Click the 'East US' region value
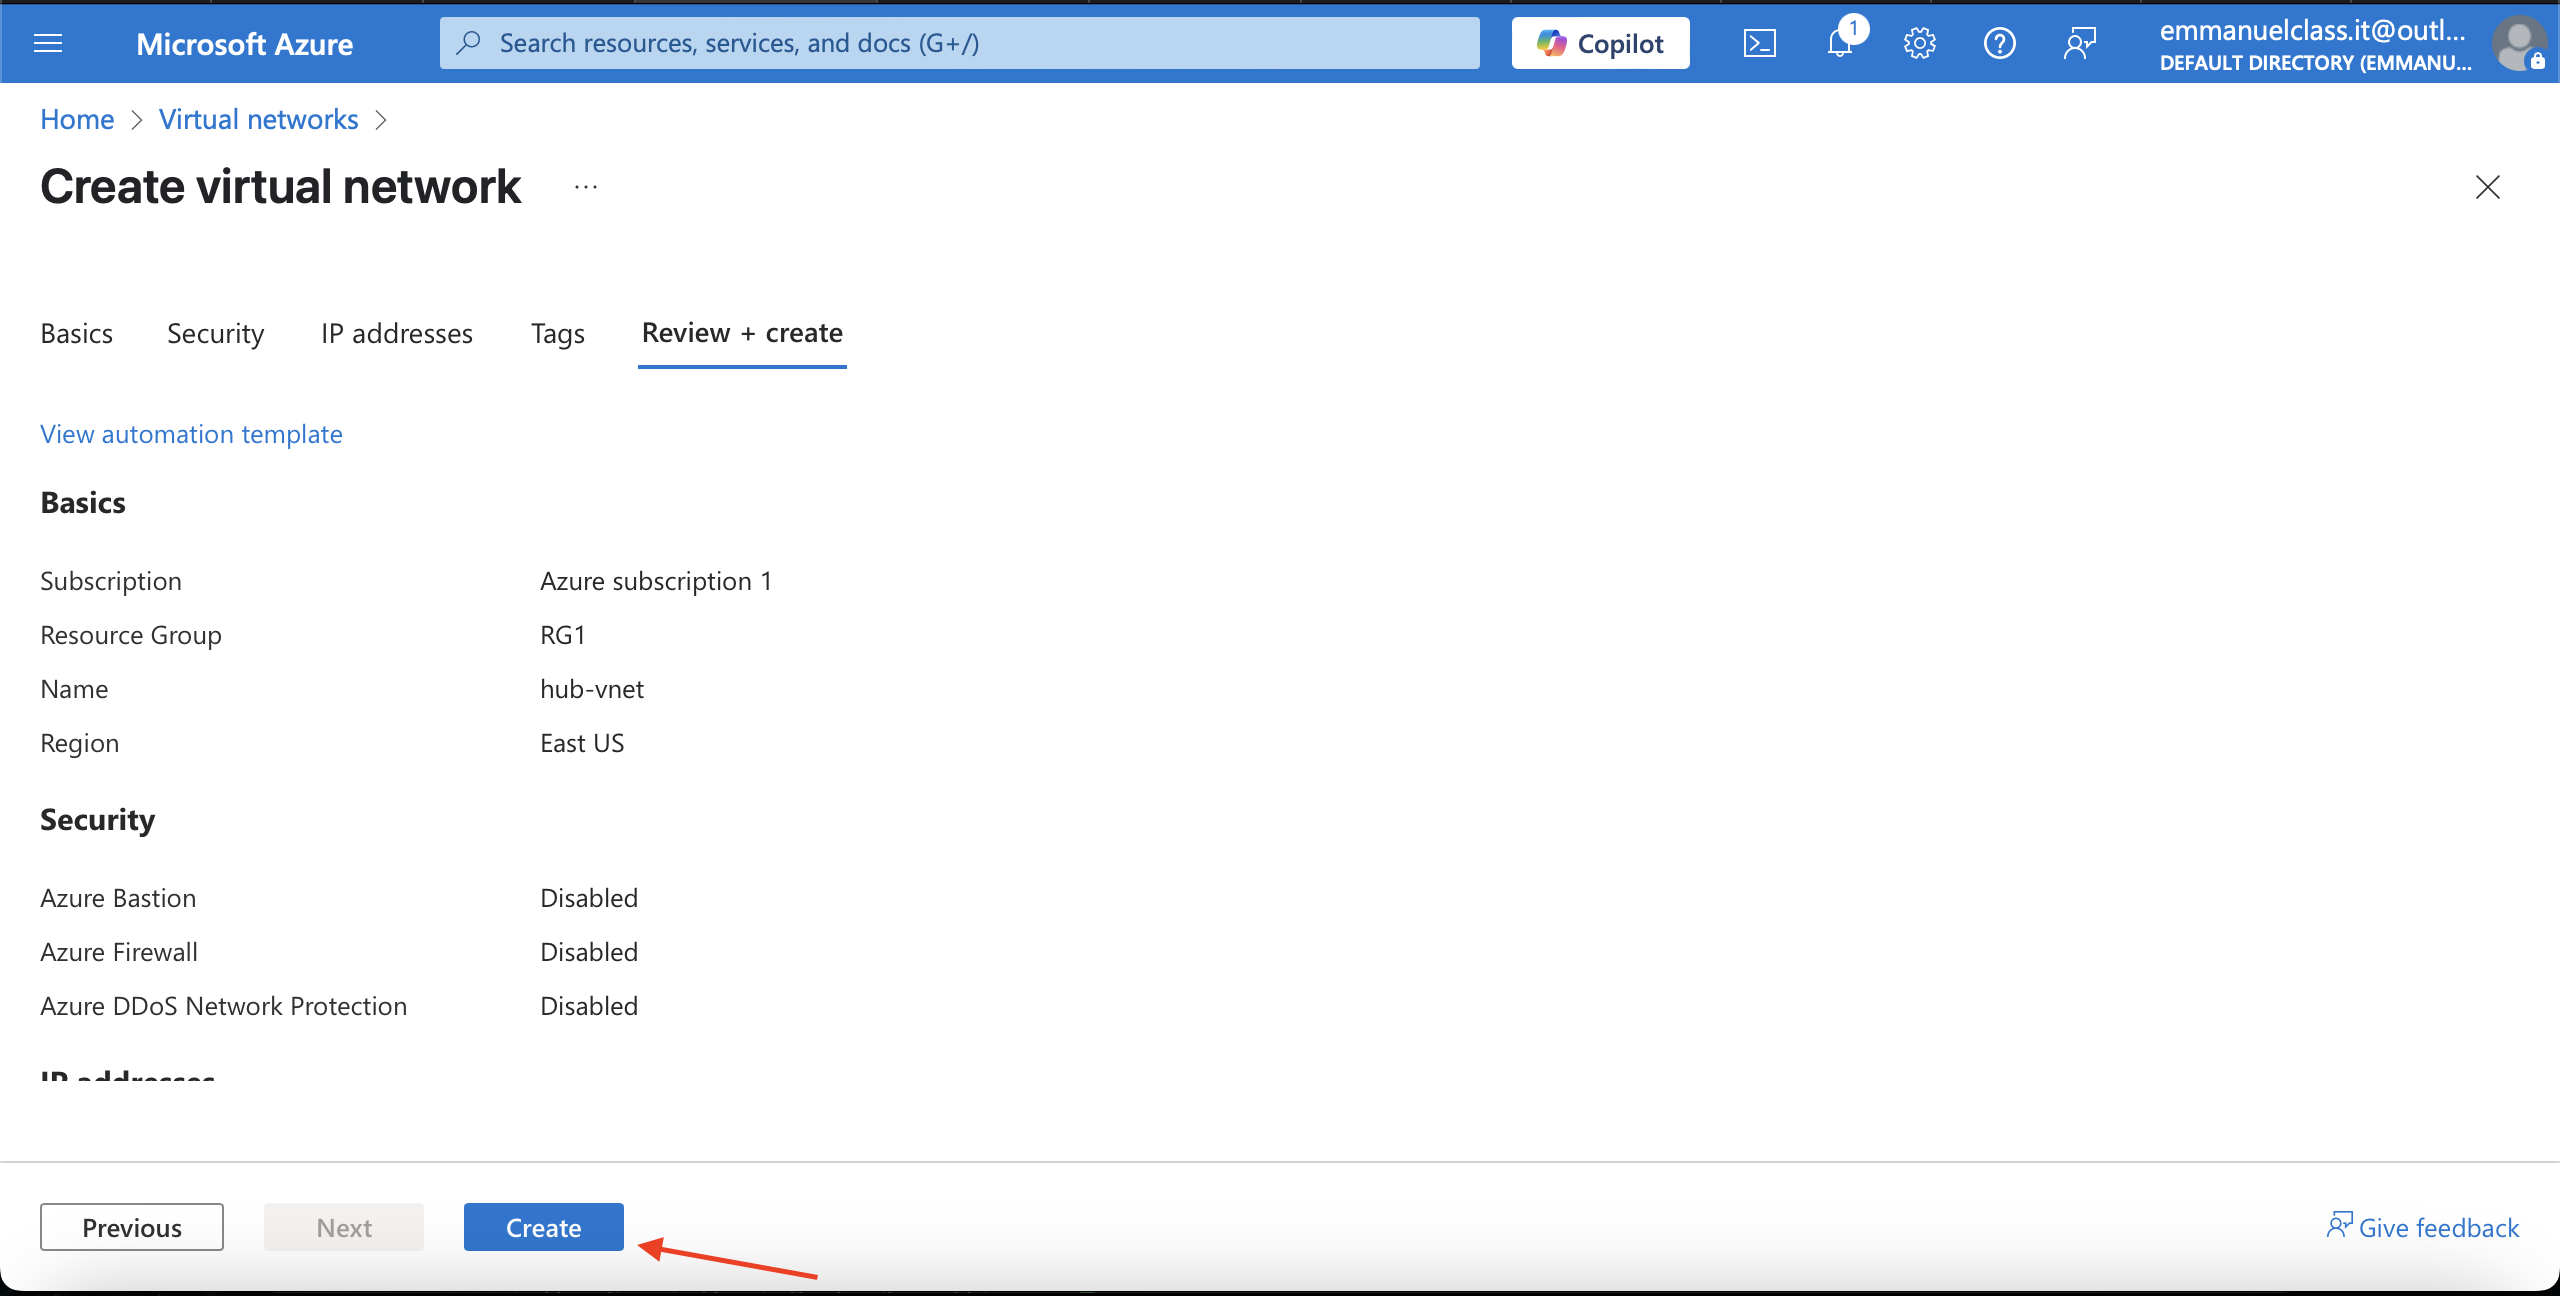 (582, 743)
